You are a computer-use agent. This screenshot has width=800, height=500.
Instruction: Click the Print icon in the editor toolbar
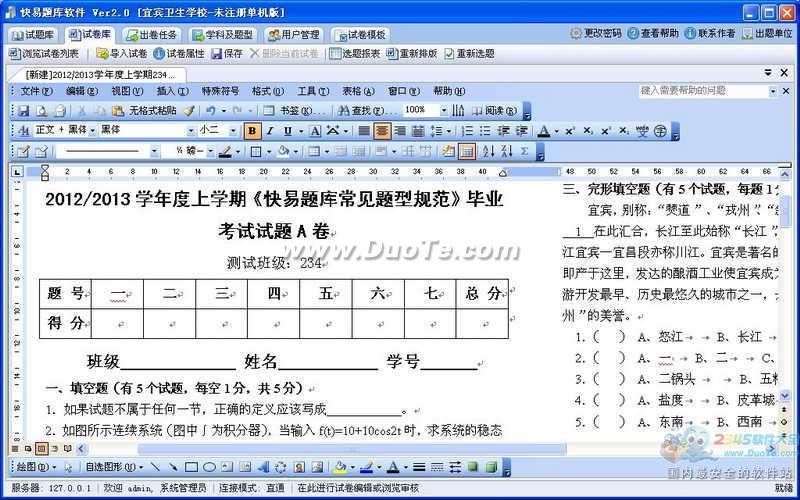click(x=60, y=111)
